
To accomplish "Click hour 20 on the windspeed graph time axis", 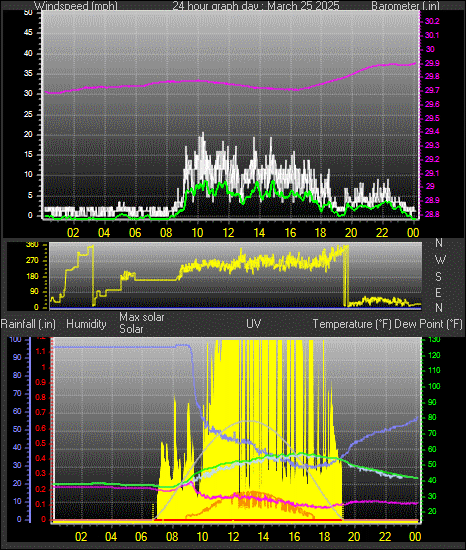I will pyautogui.click(x=351, y=233).
